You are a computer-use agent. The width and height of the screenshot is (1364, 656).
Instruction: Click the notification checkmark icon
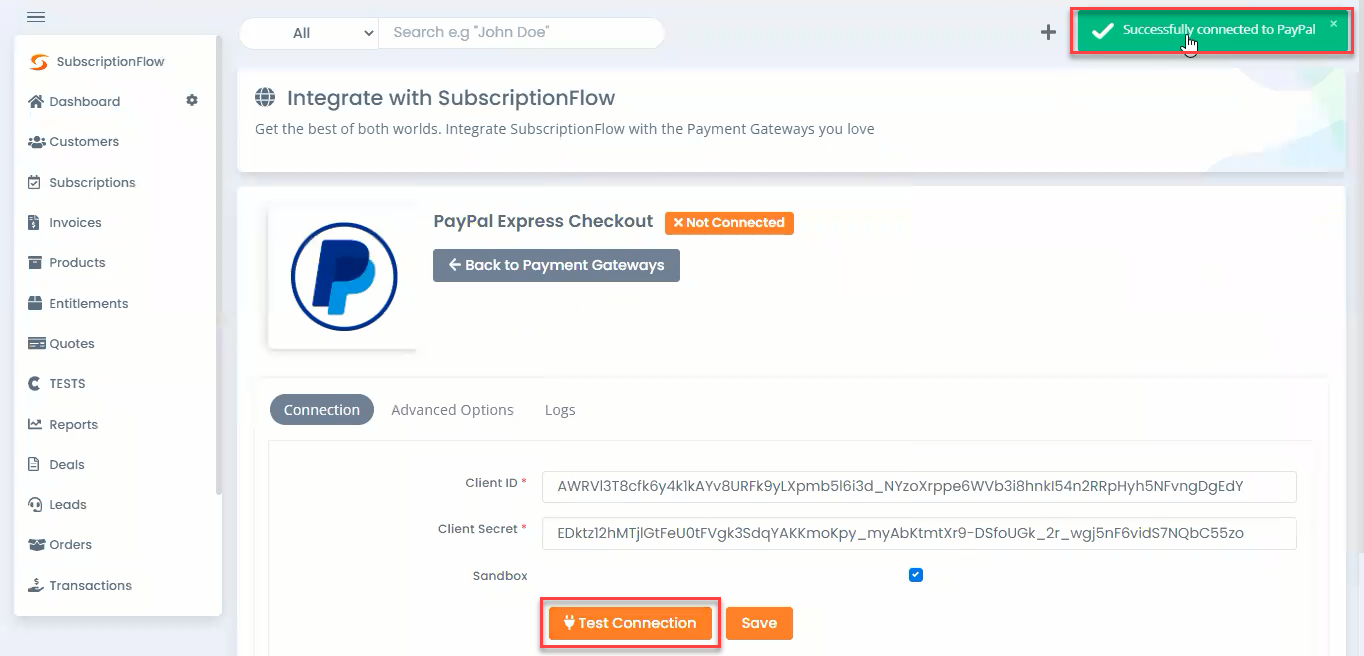[x=1102, y=31]
